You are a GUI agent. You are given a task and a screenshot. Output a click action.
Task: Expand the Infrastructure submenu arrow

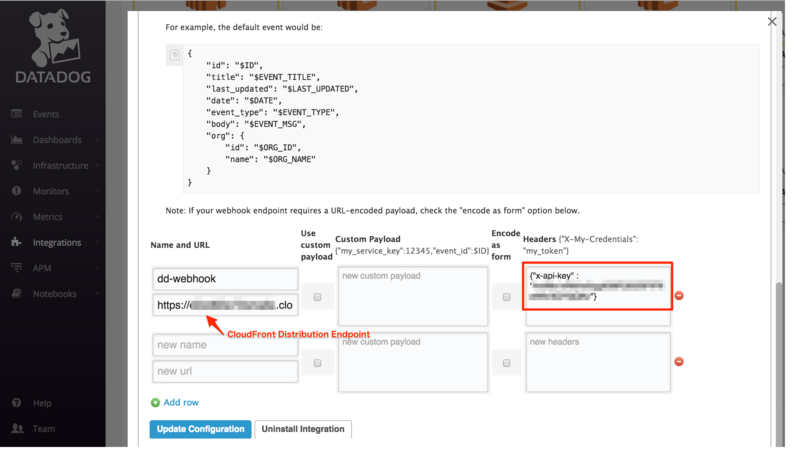click(x=97, y=165)
